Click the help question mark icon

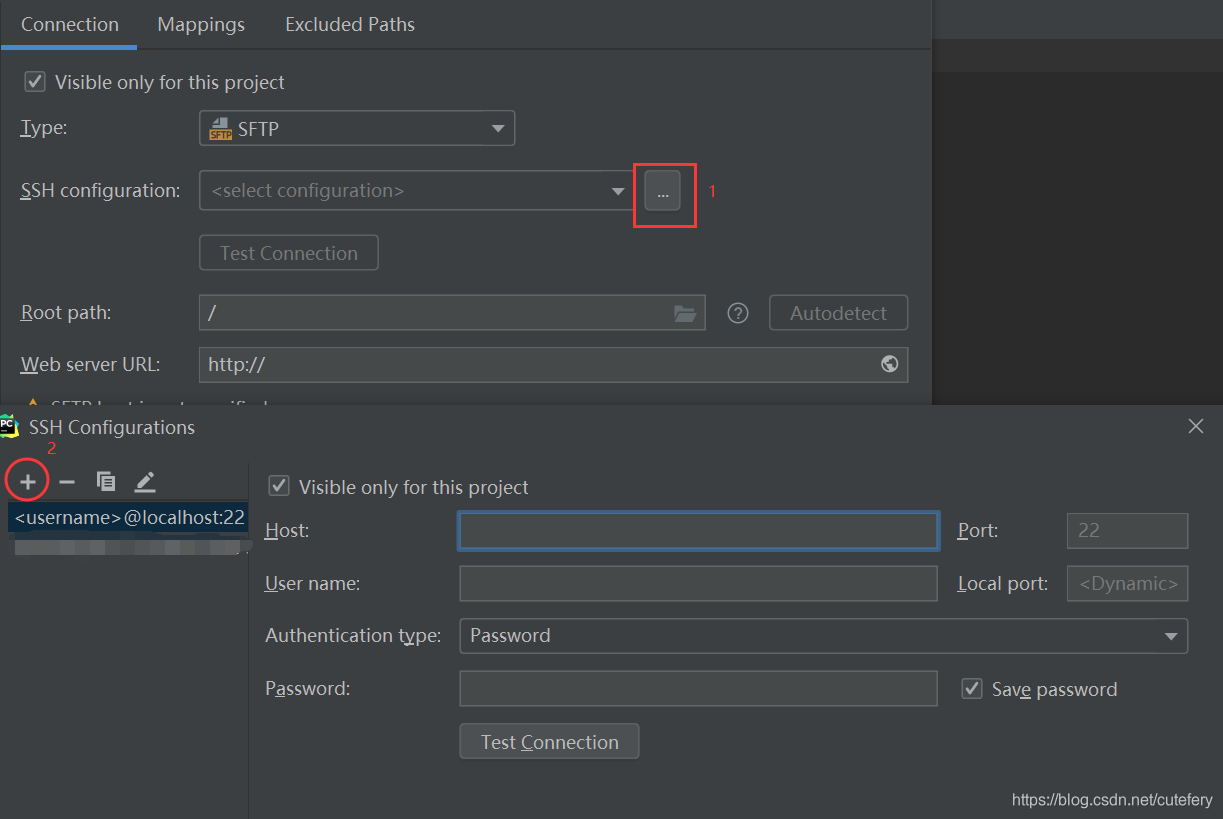pos(738,313)
